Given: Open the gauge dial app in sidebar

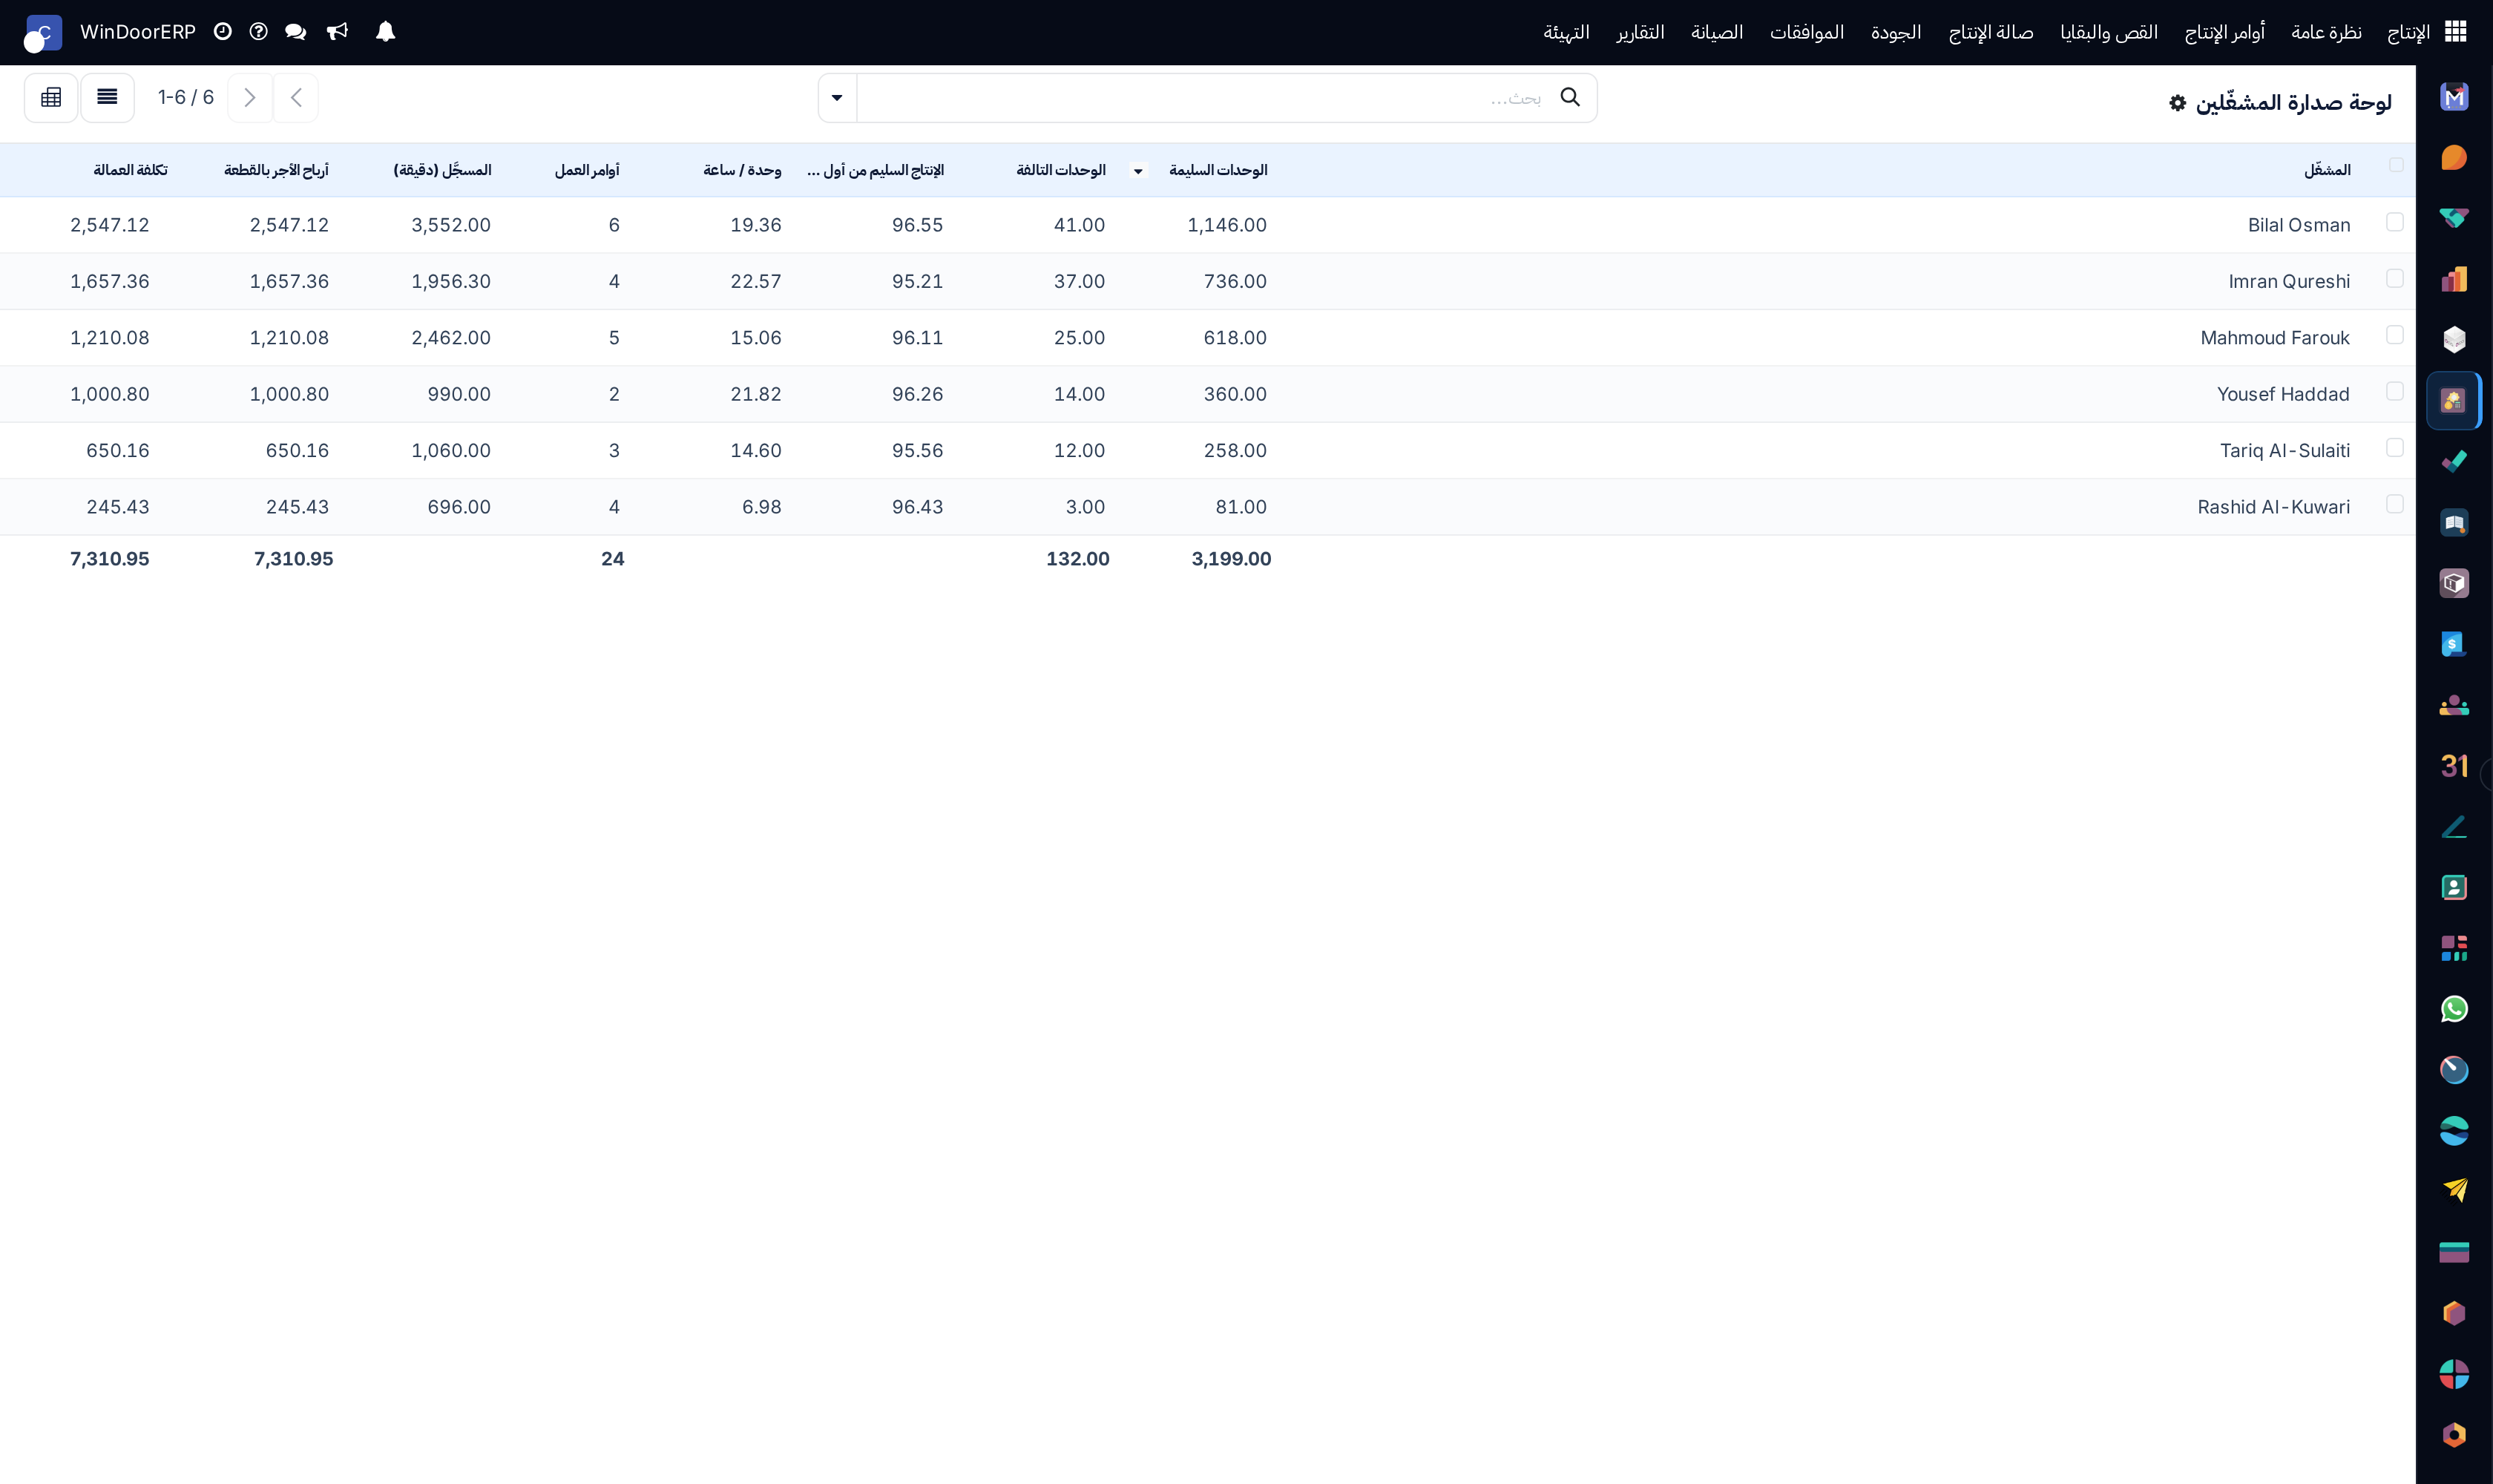Looking at the screenshot, I should 2454,1070.
